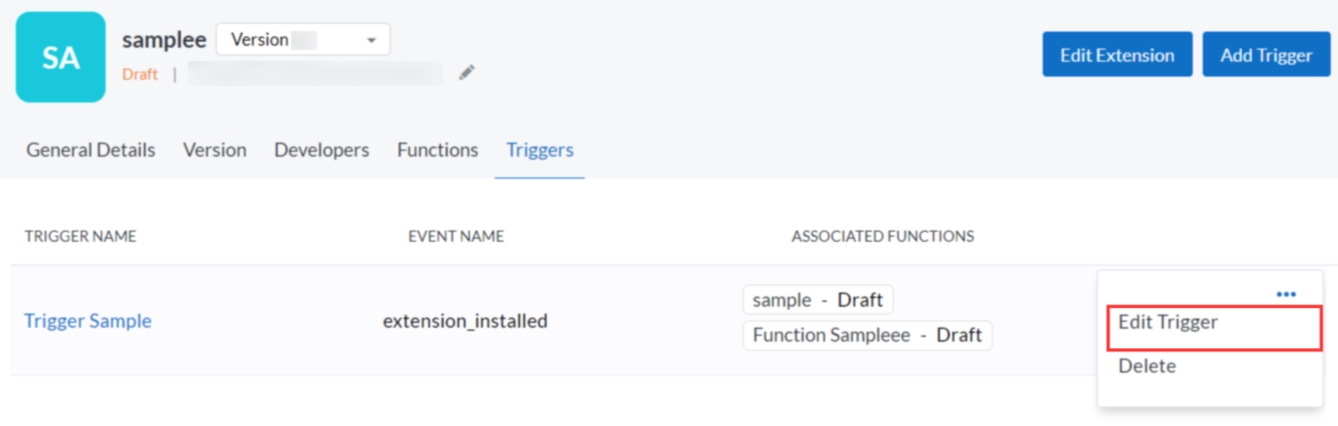Select the Triggers tab
Screen dimensions: 1338x426
click(540, 150)
